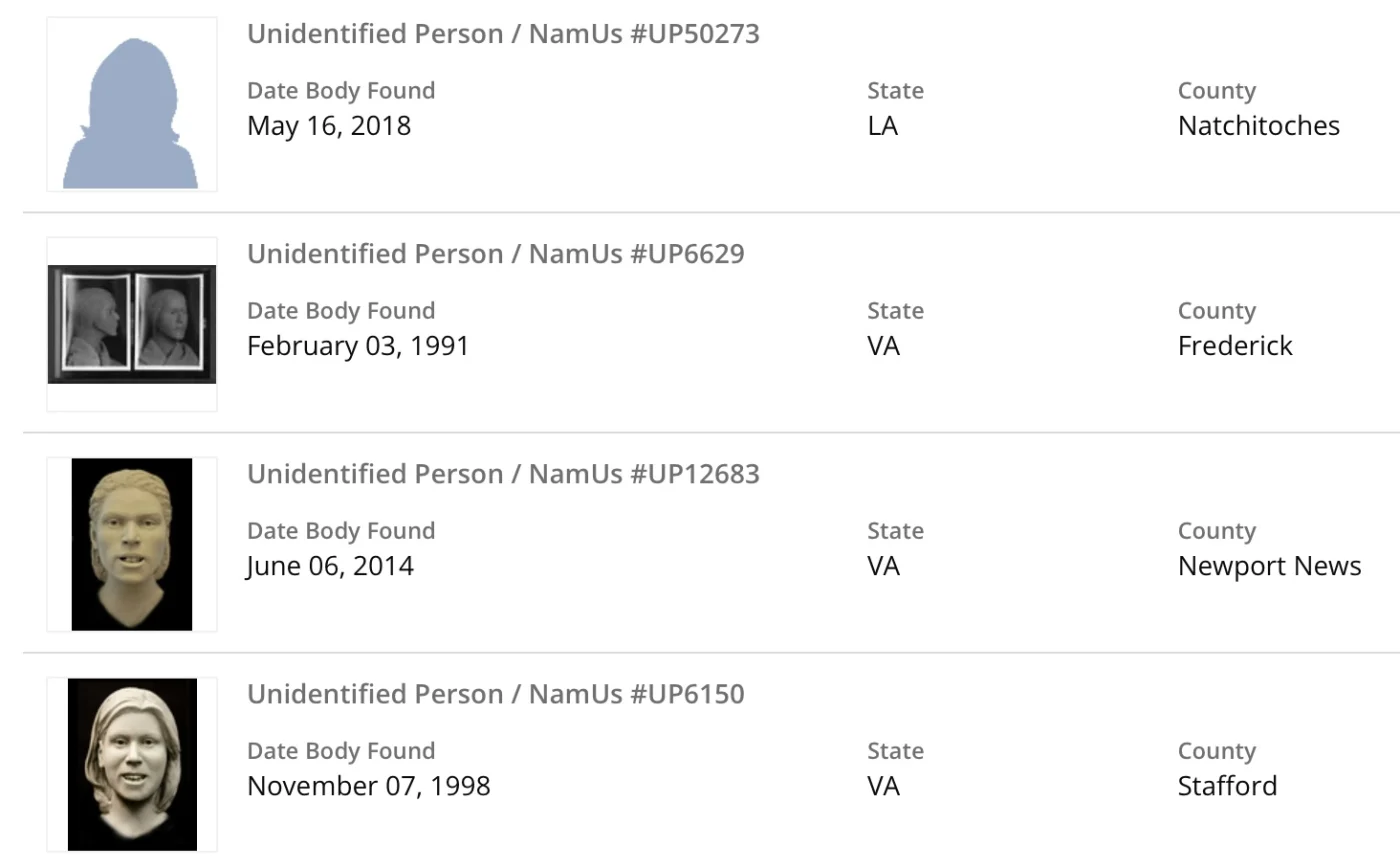Click the LA state value
This screenshot has width=1400, height=868.
882,126
